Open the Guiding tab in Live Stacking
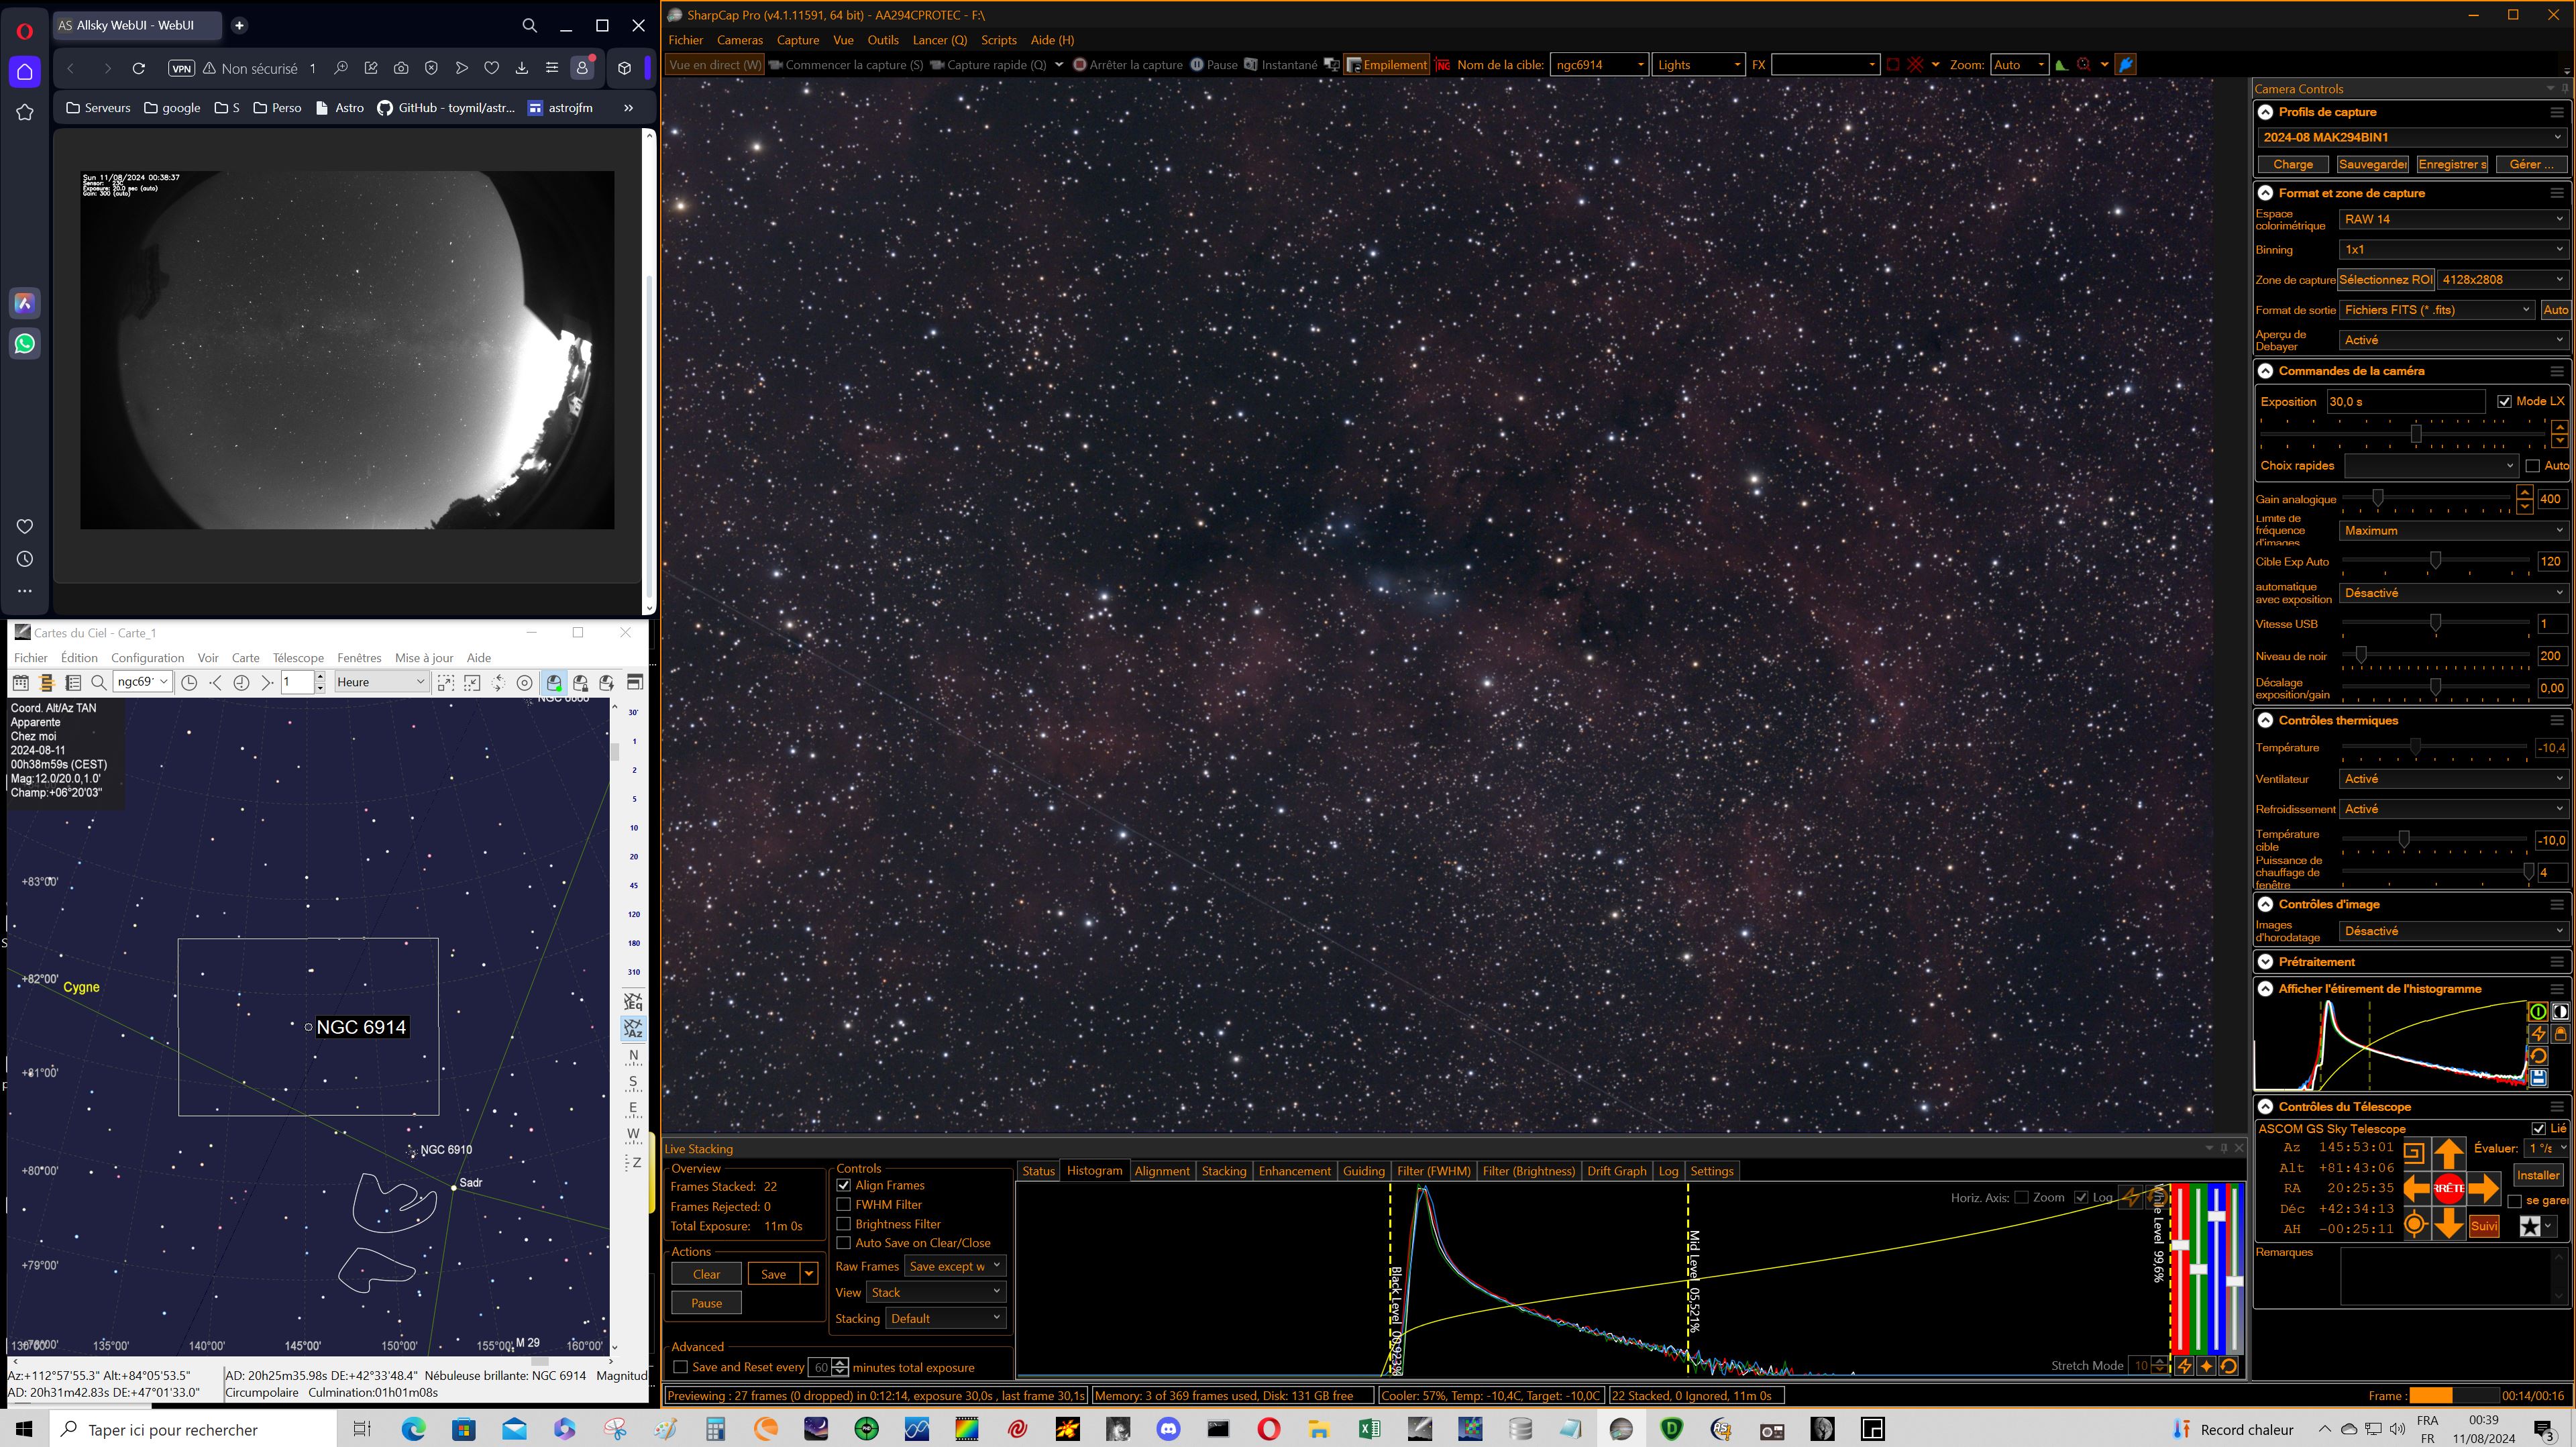The height and width of the screenshot is (1447, 2576). point(1363,1172)
